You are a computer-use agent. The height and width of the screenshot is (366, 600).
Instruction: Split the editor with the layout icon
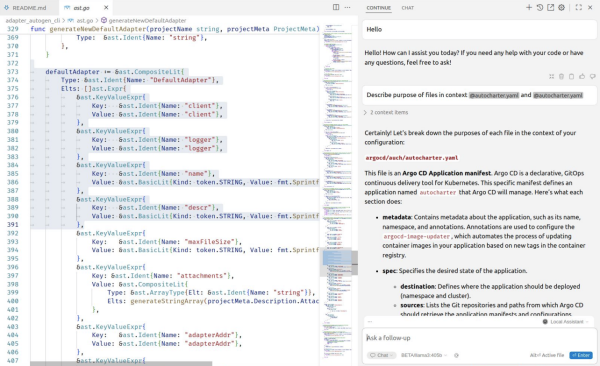point(336,7)
